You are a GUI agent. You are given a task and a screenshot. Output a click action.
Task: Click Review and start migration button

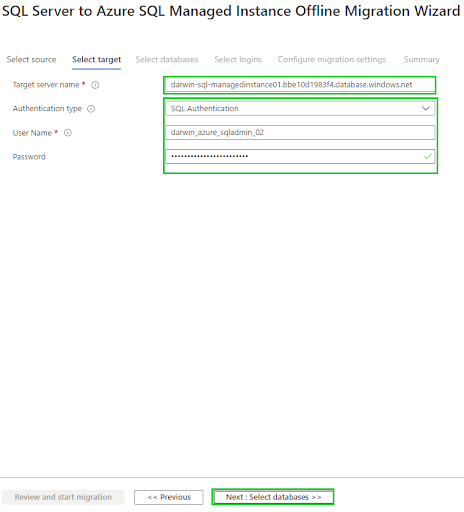[x=63, y=497]
